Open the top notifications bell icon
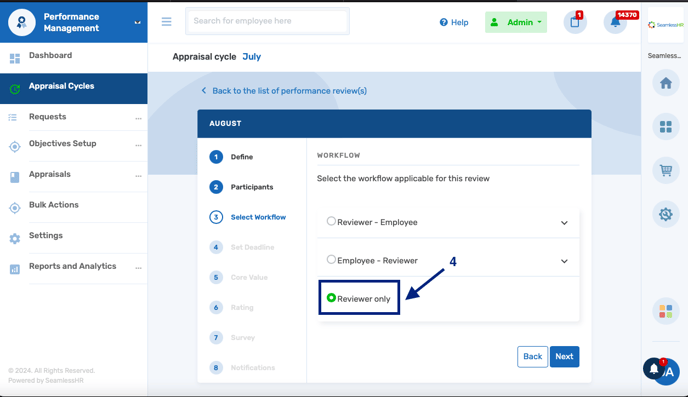Viewport: 688px width, 397px height. tap(615, 22)
